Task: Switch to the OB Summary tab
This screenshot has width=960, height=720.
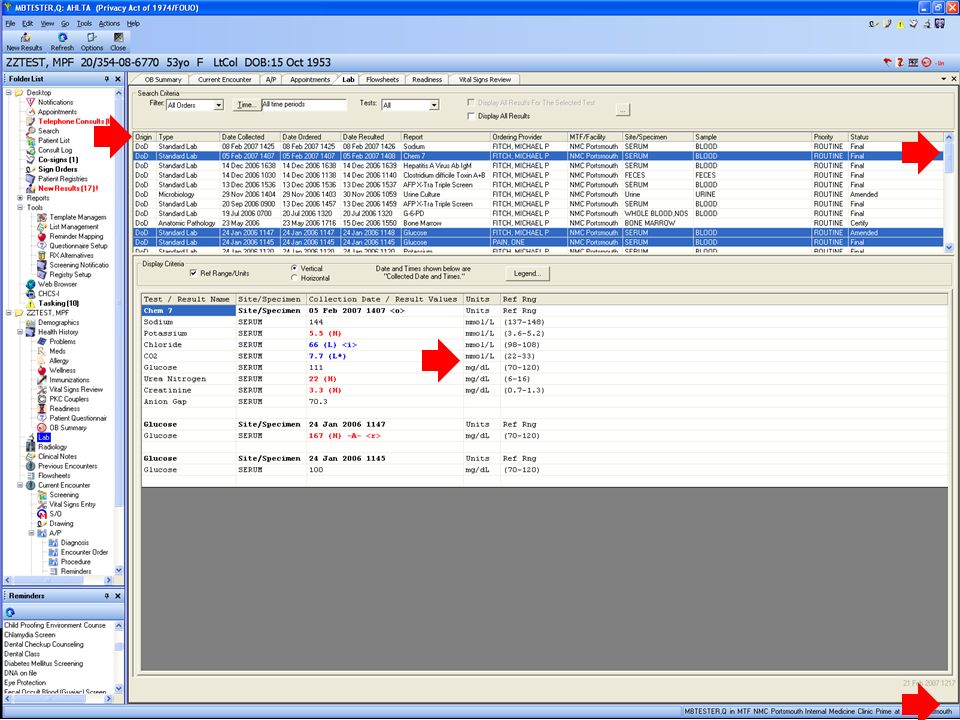Action: [x=163, y=80]
